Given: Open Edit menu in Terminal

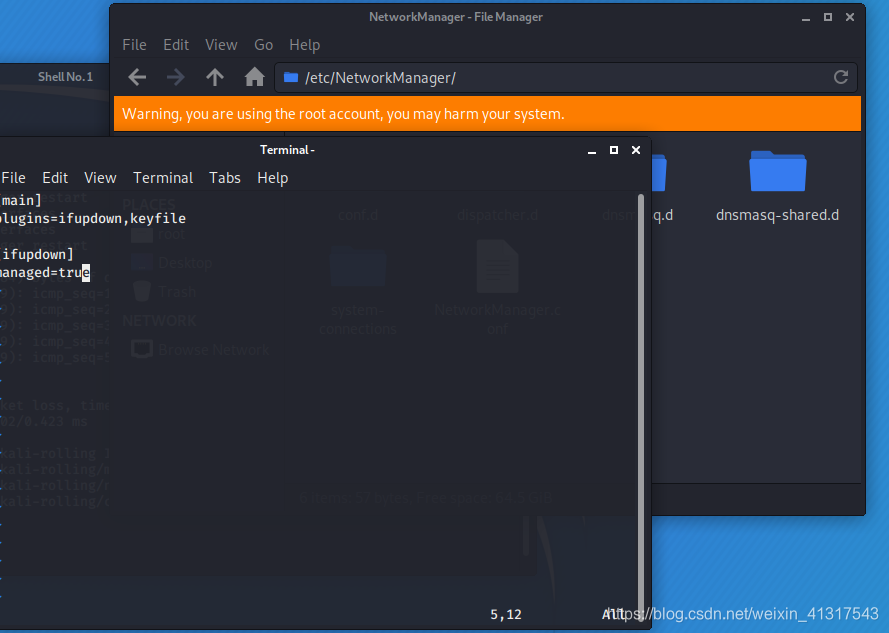Looking at the screenshot, I should pos(55,178).
